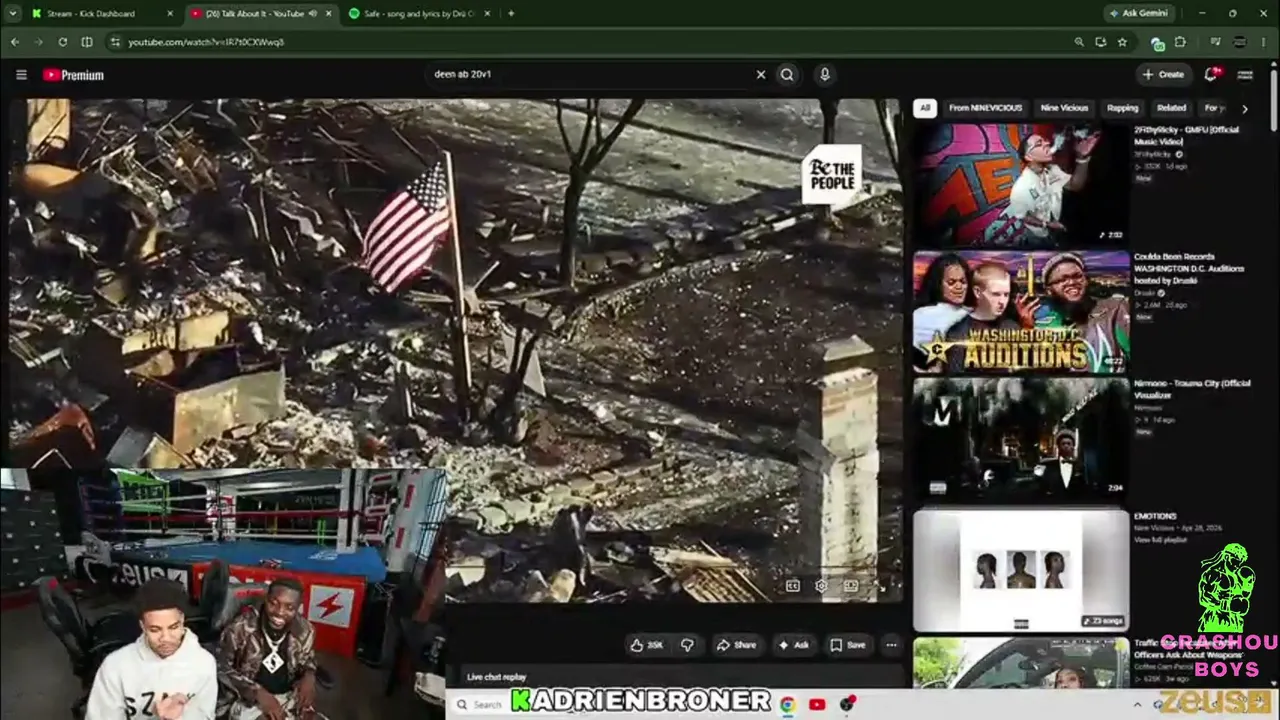Share the video
The height and width of the screenshot is (720, 1280).
736,645
